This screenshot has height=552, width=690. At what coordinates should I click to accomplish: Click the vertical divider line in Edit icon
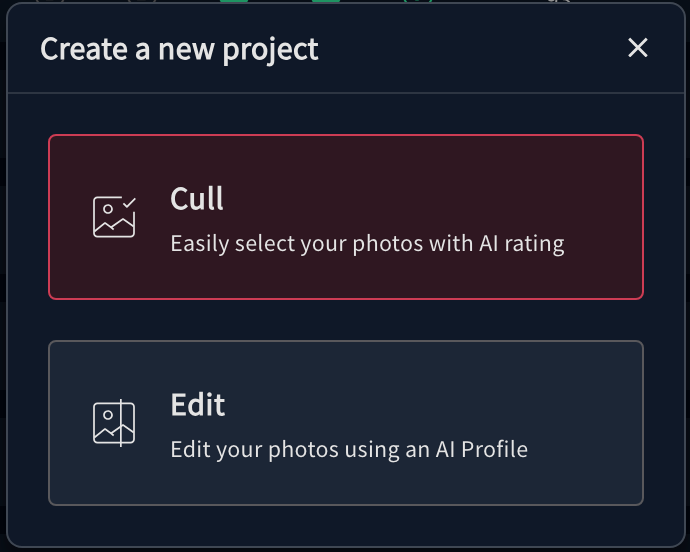coord(121,423)
